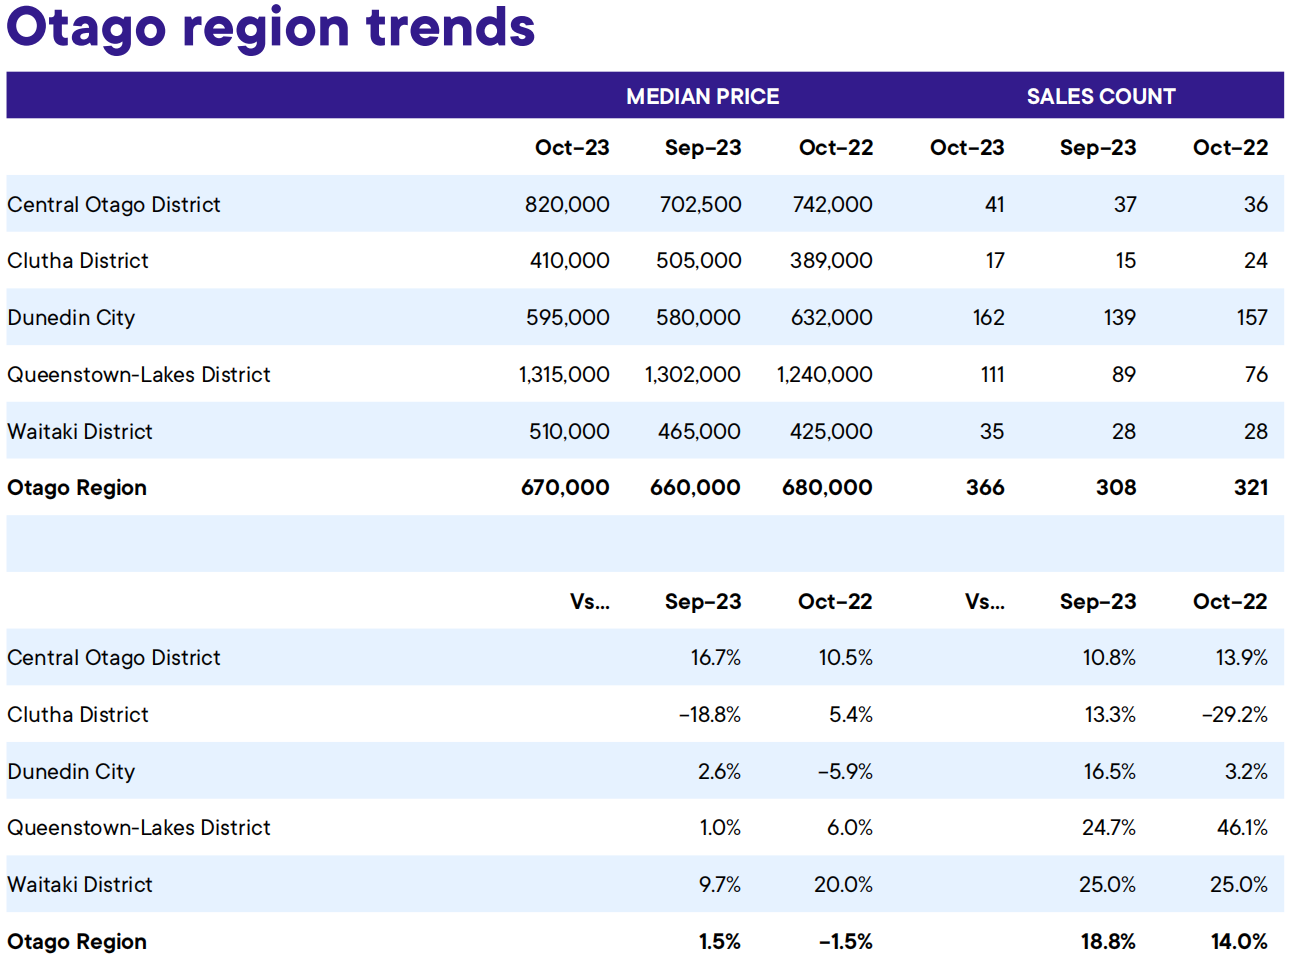Click Central Otago median price 820,000
Image resolution: width=1291 pixels, height=966 pixels.
(567, 204)
